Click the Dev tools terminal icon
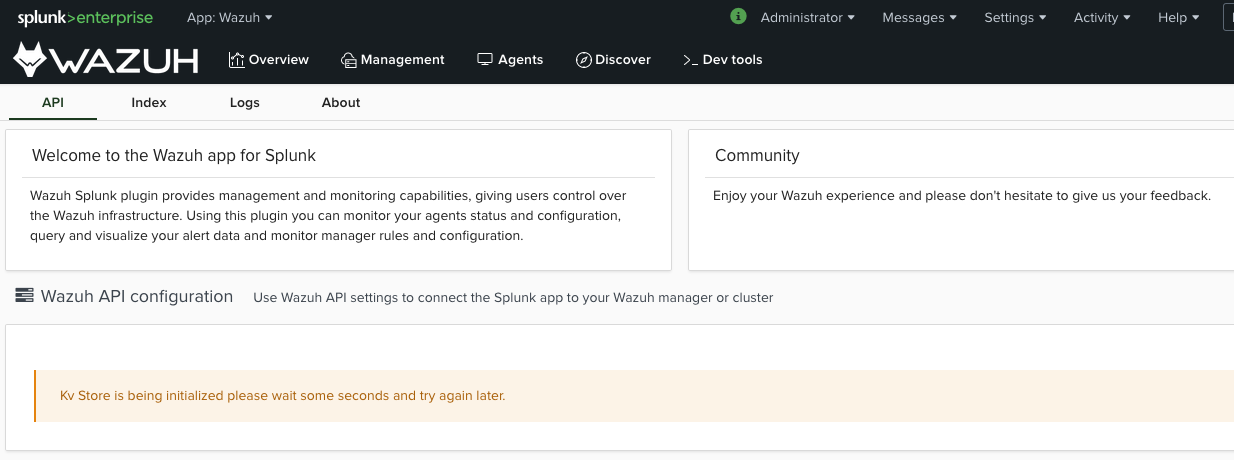Viewport: 1234px width, 460px height. tap(690, 60)
